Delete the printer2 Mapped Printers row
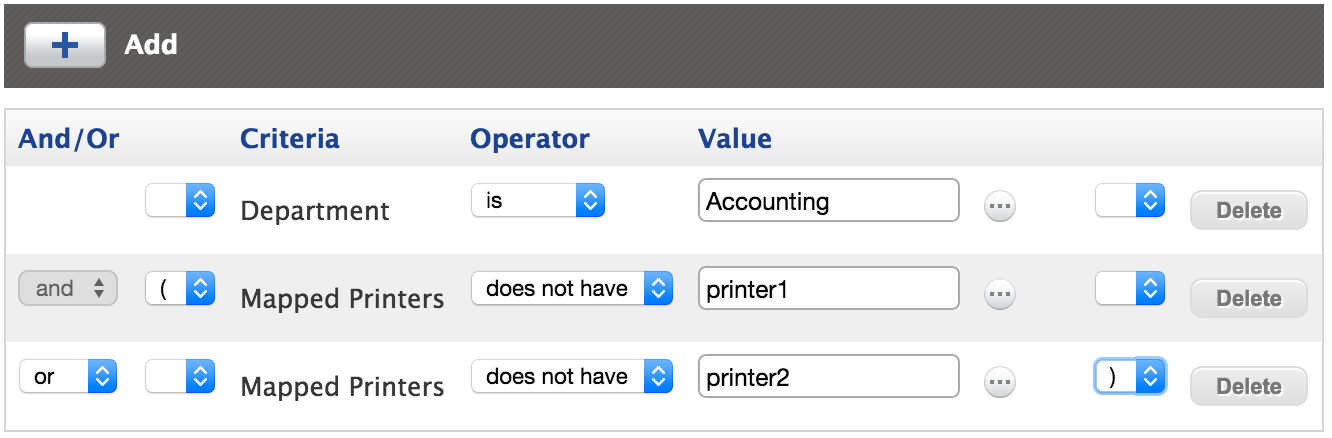Image resolution: width=1332 pixels, height=438 pixels. 1248,386
